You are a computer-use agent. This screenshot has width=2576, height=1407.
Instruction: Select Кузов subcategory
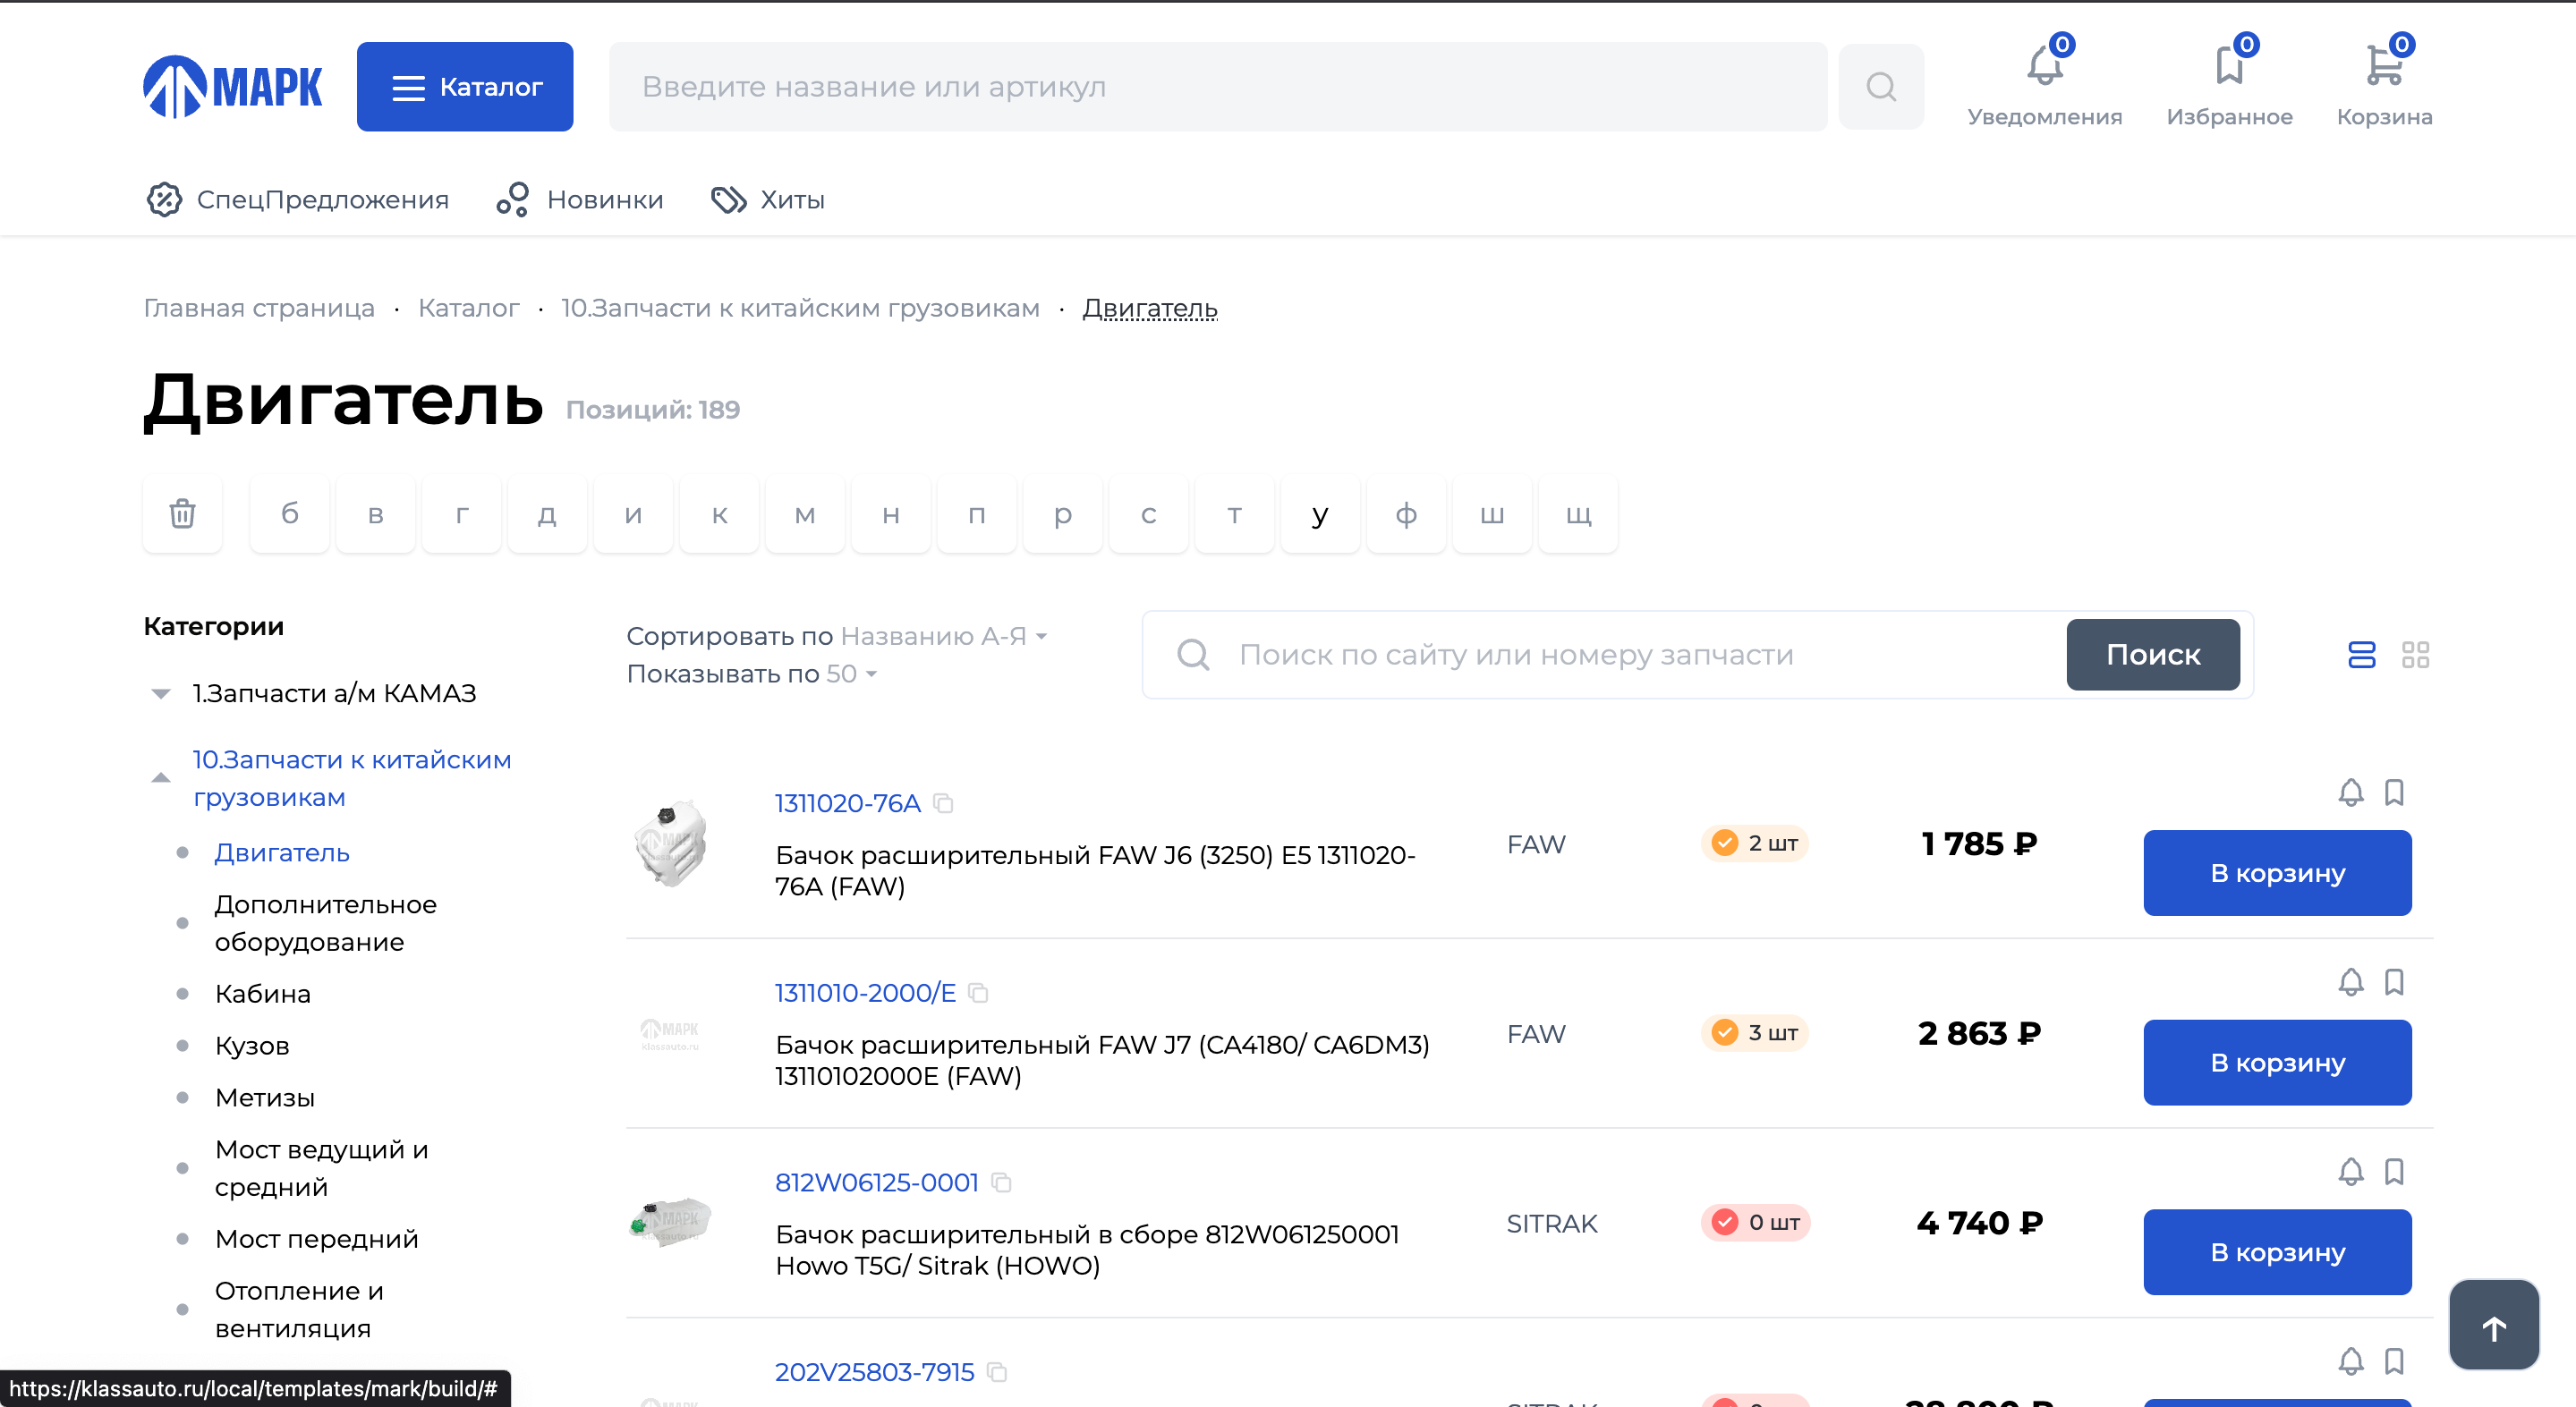(x=252, y=1046)
